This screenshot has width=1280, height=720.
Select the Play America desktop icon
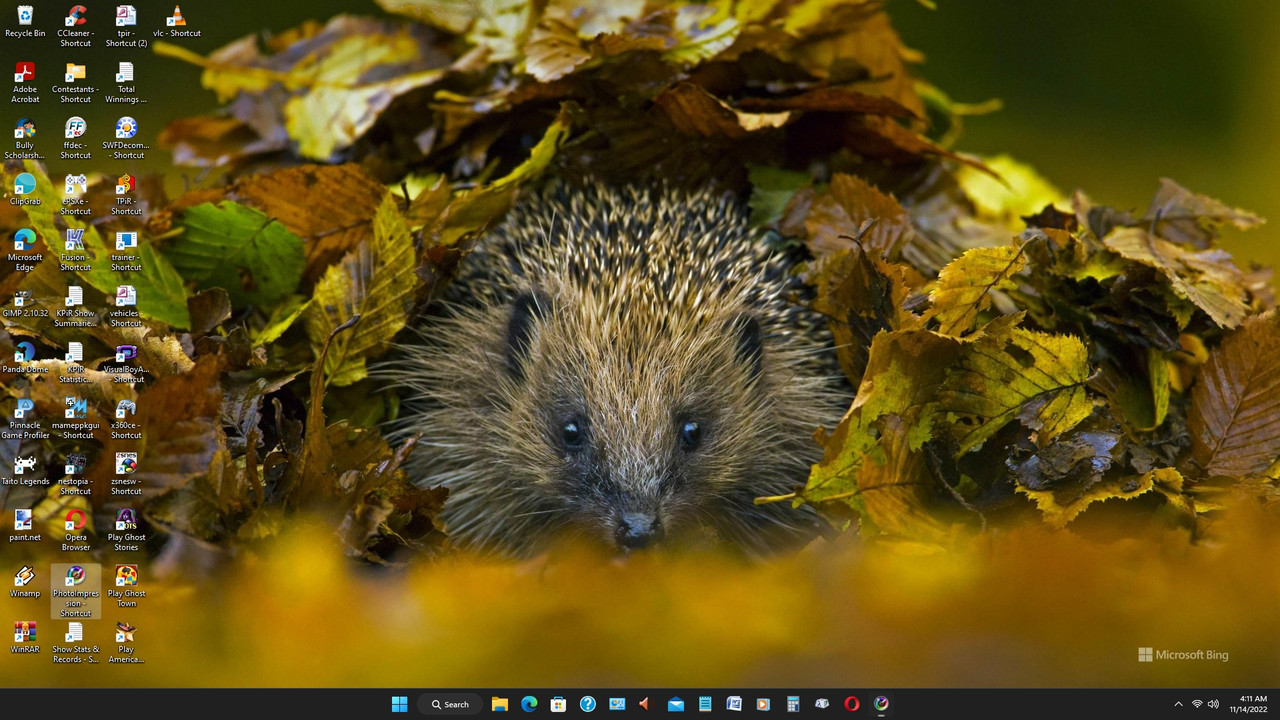pyautogui.click(x=126, y=643)
